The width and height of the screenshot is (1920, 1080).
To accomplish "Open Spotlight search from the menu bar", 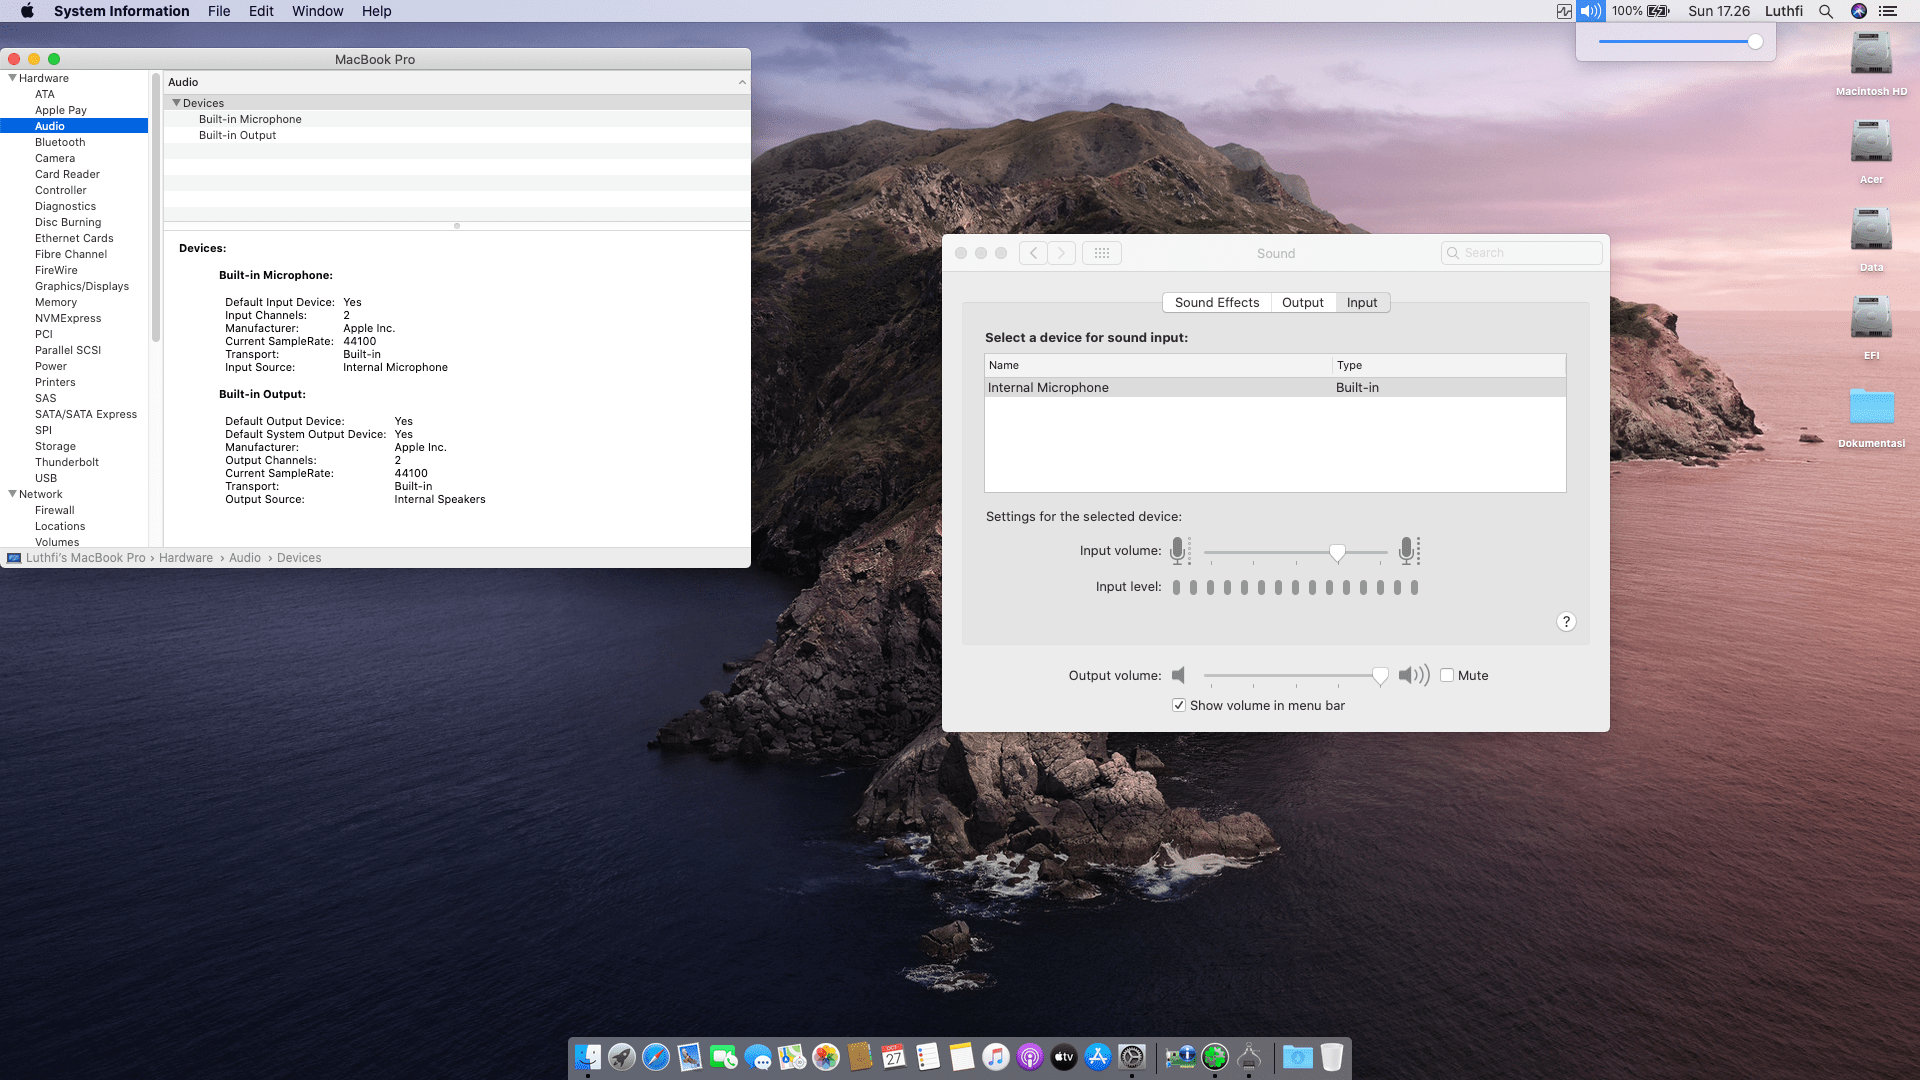I will (x=1825, y=11).
